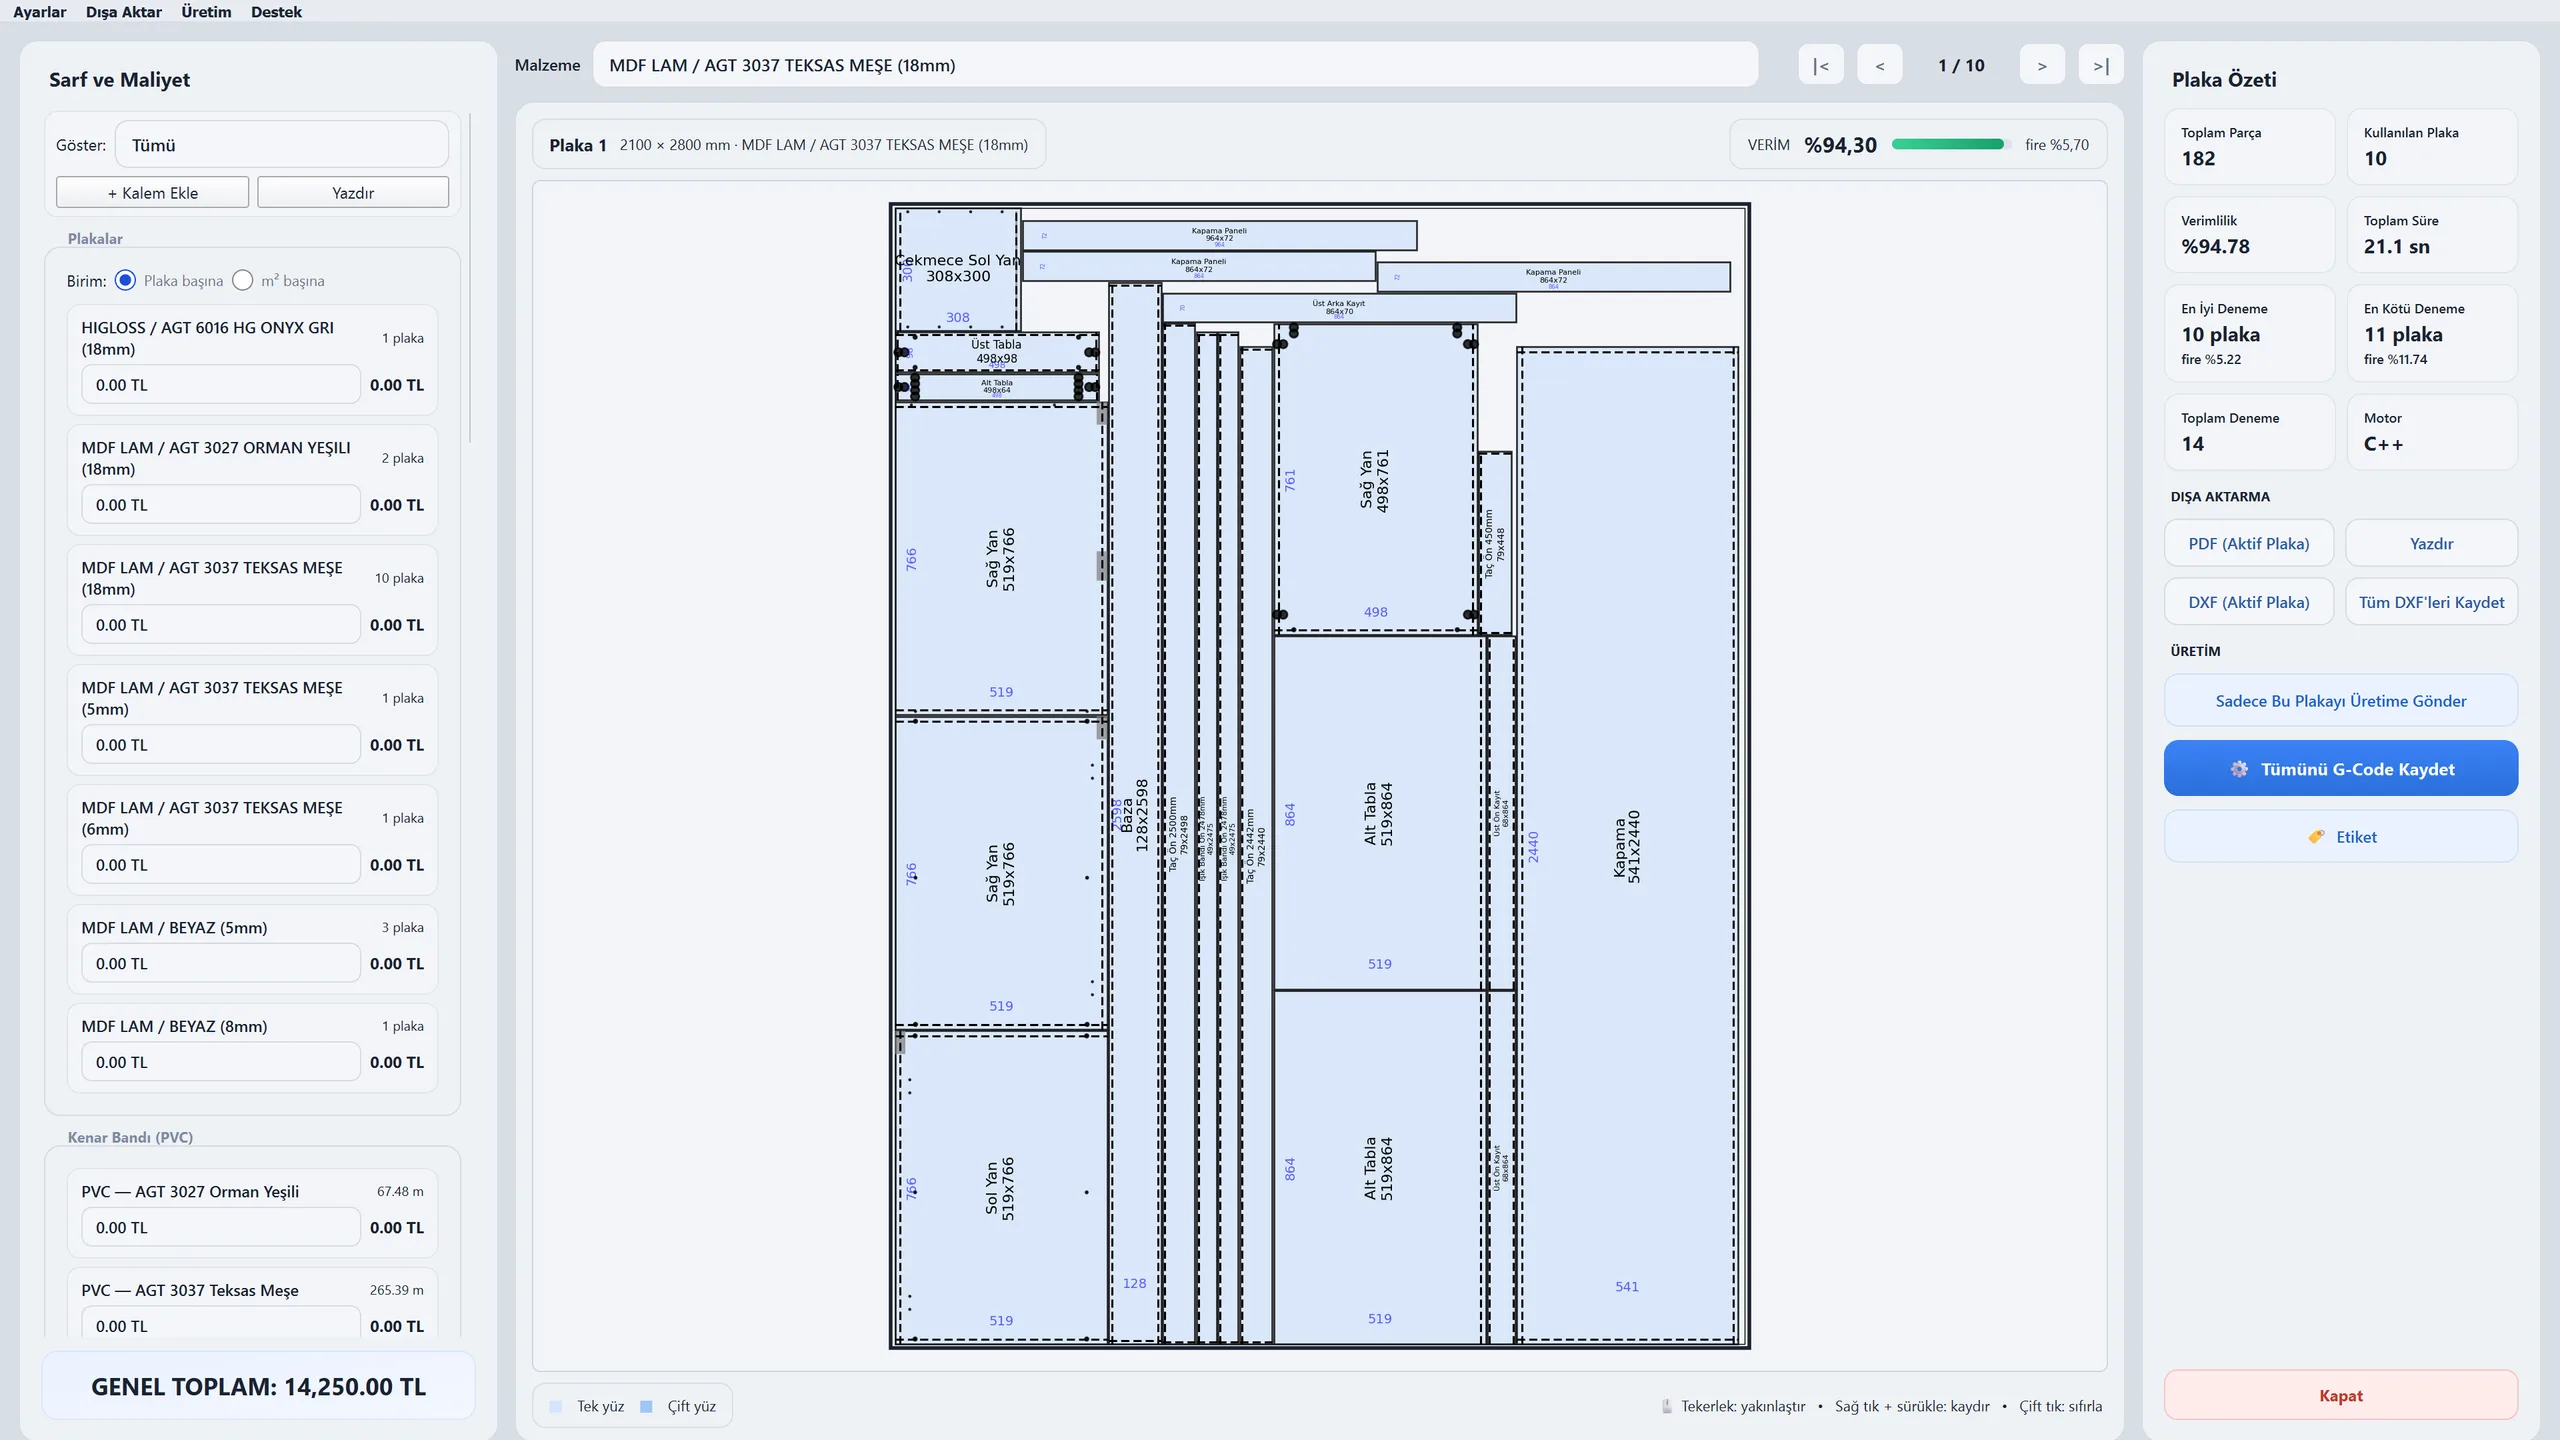The image size is (2560, 1440).
Task: Click the Sarf ve Maliyet panel scrollbar
Action: 470,278
